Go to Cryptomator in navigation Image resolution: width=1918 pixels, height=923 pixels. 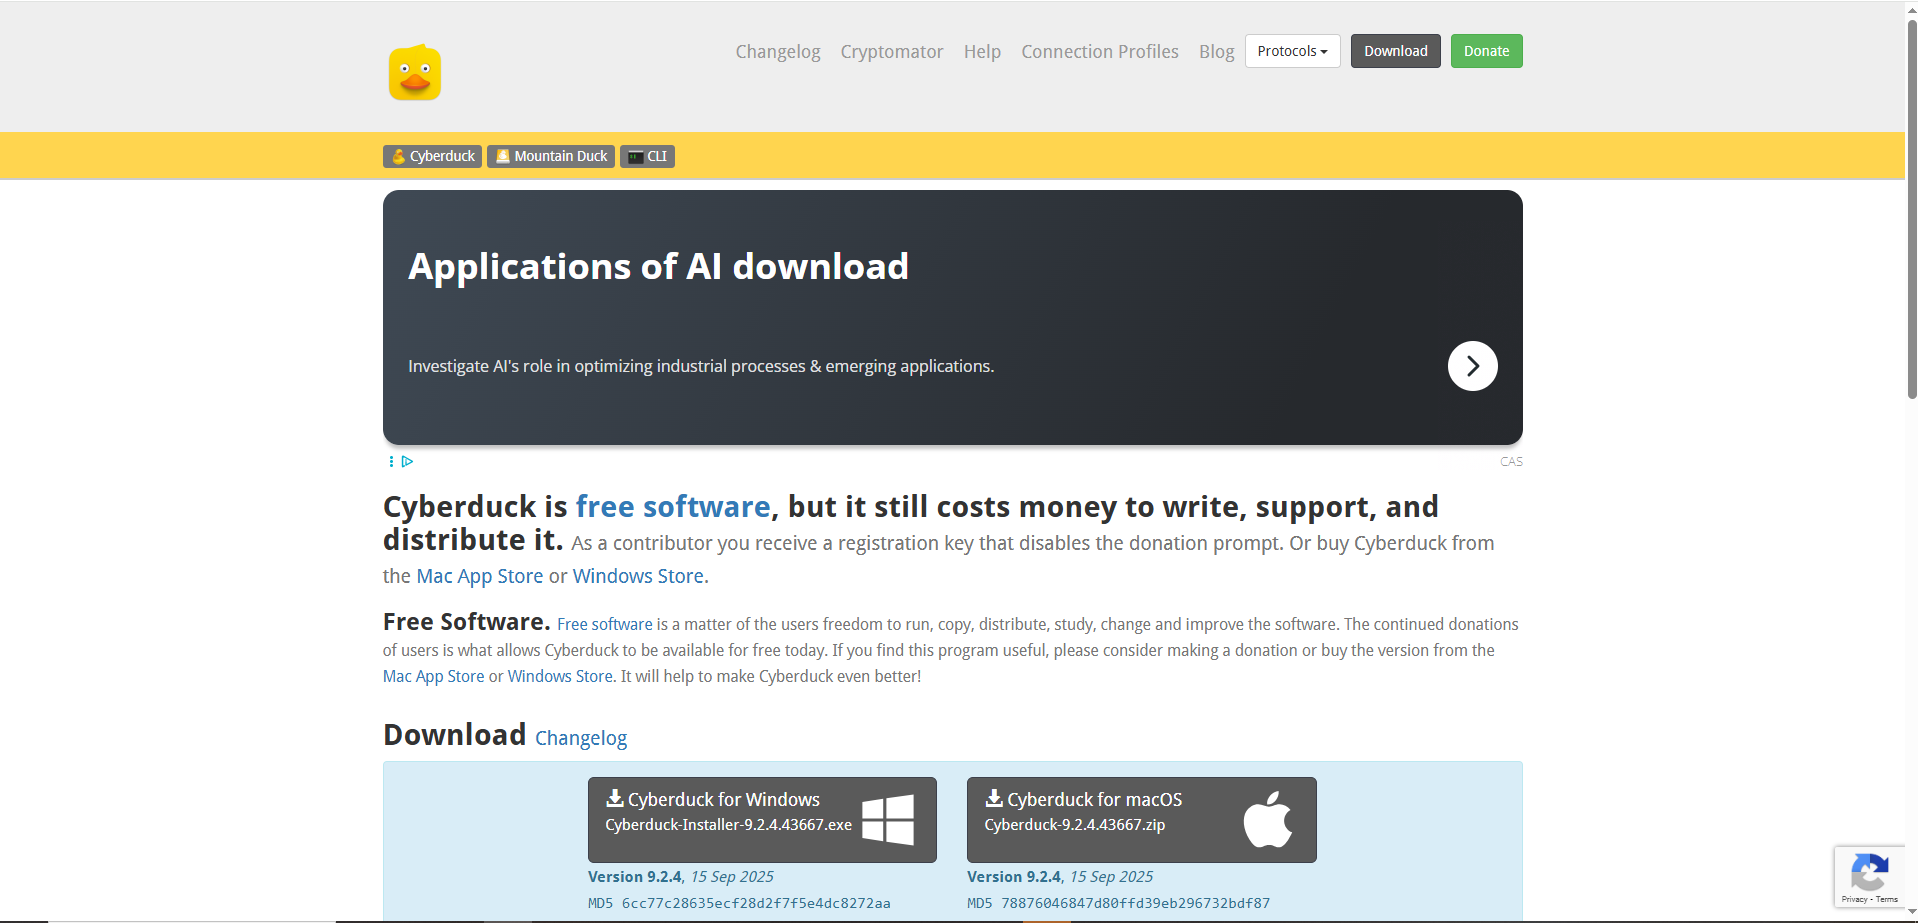[891, 52]
